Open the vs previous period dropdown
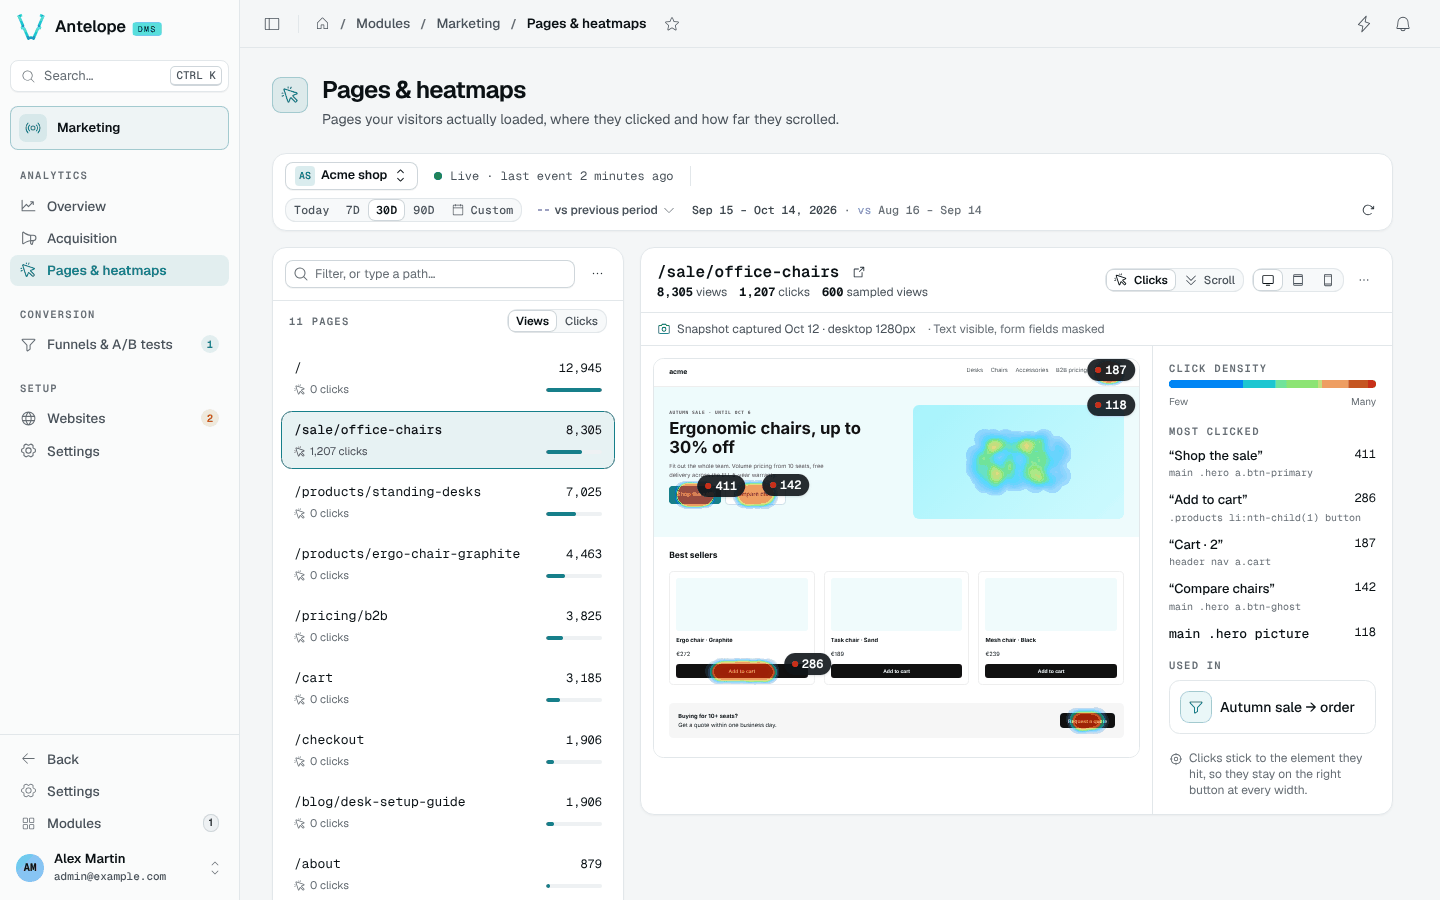Screen dimensions: 1440x900 click(x=606, y=210)
